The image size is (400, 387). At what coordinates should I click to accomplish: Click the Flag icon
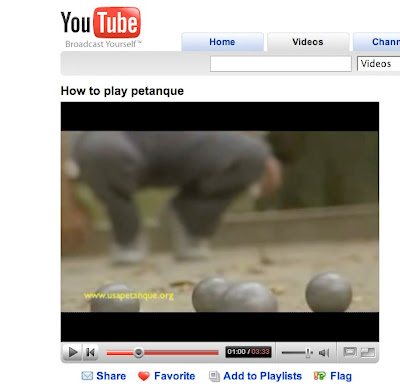point(320,376)
